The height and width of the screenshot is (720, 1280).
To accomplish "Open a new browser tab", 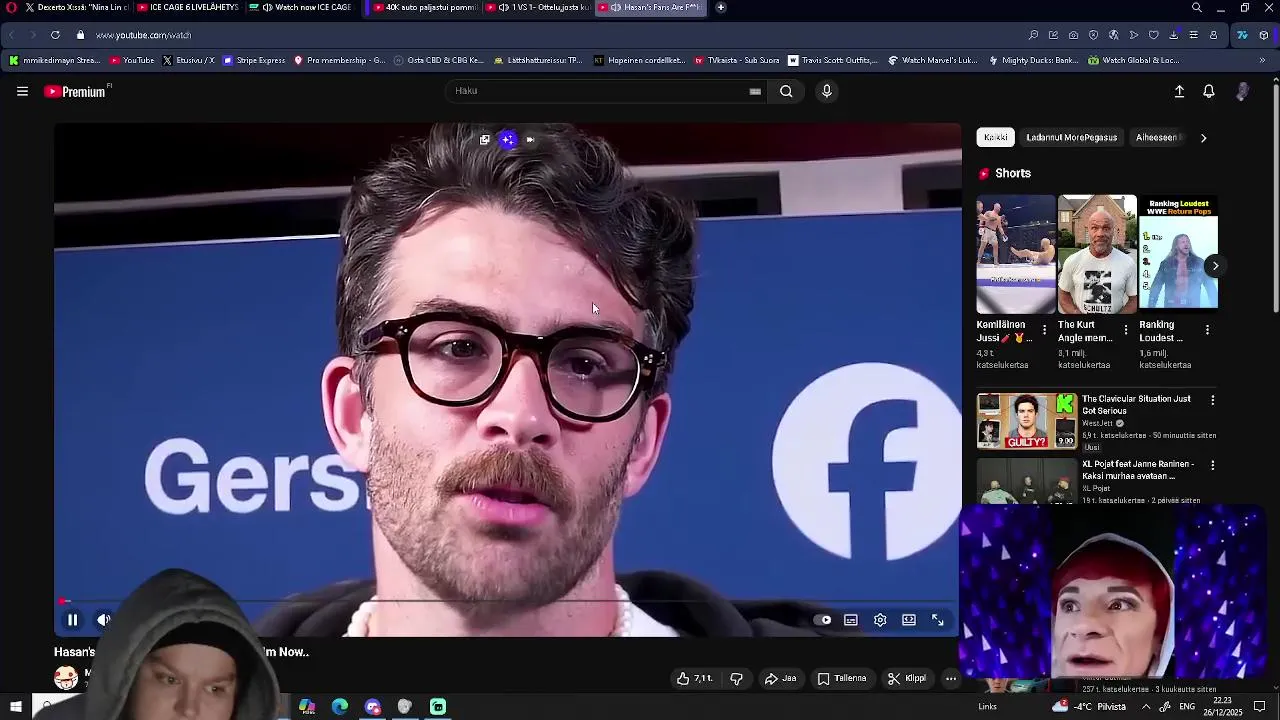I will click(x=721, y=7).
